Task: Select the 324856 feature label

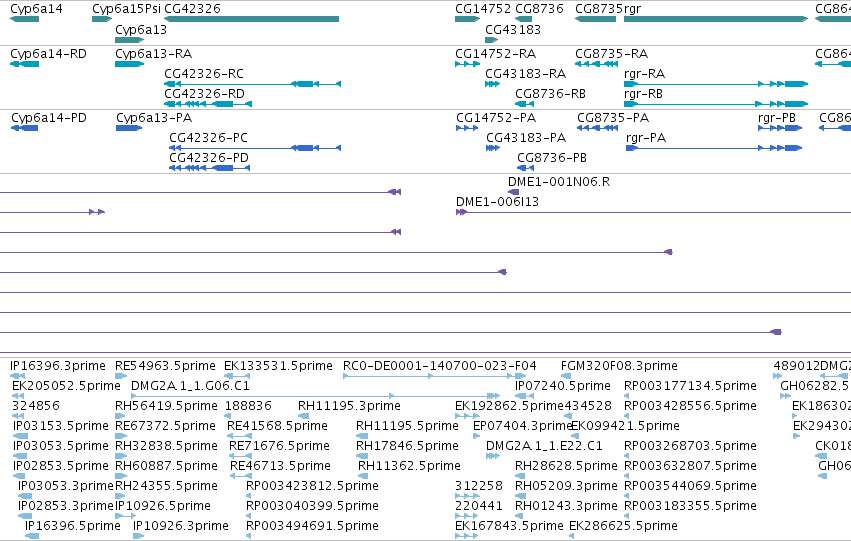Action: pos(36,406)
